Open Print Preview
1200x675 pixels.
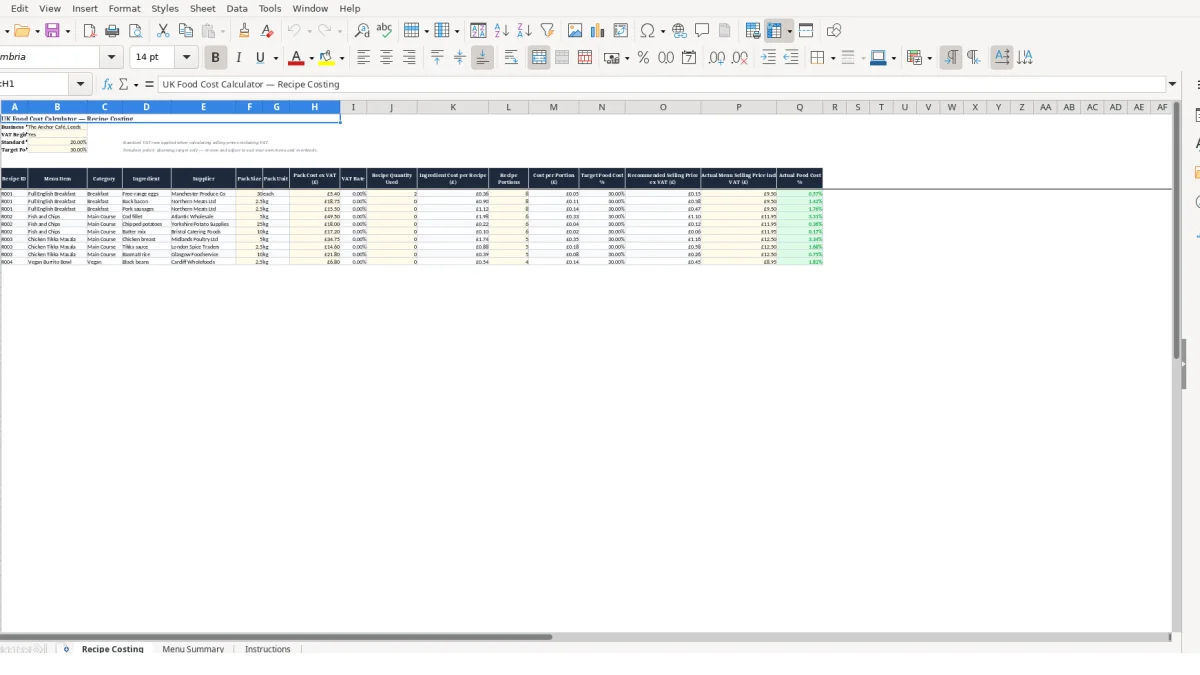coord(136,31)
